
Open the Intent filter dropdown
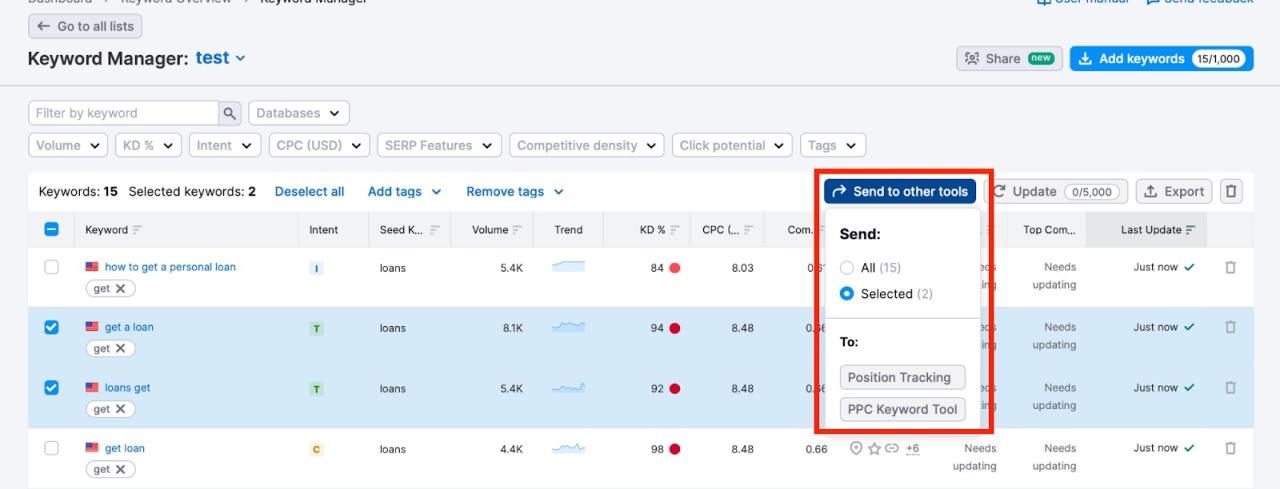click(x=225, y=145)
